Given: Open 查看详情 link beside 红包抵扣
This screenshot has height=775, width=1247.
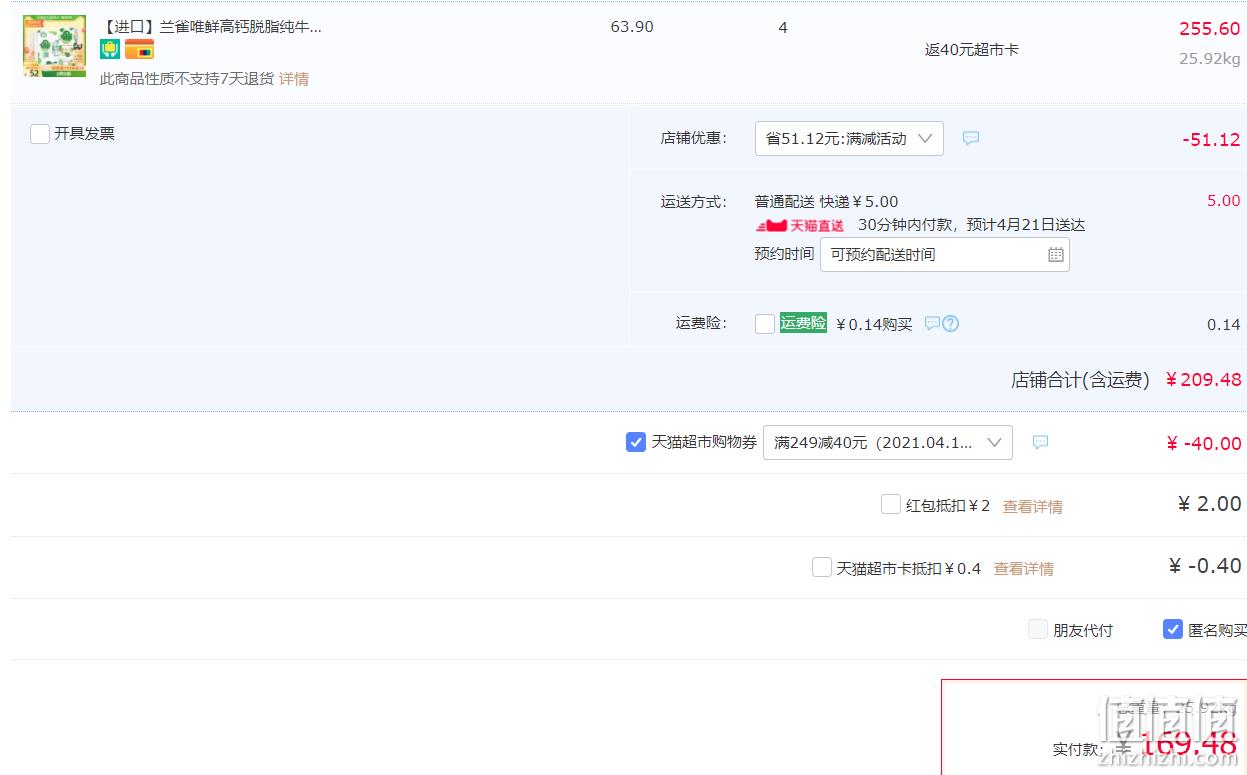Looking at the screenshot, I should [x=1033, y=507].
